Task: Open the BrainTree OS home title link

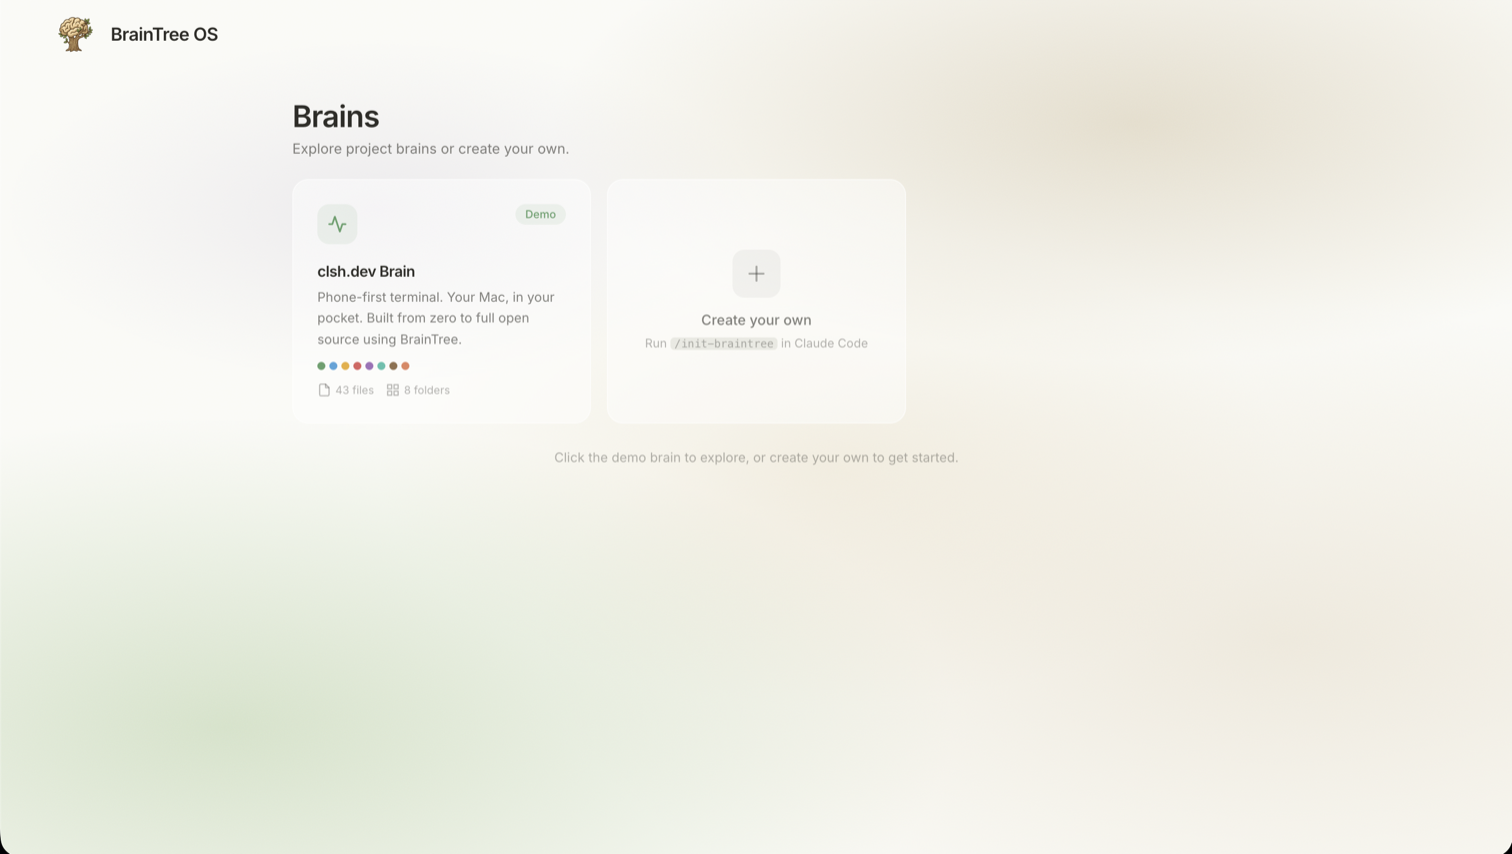Action: pyautogui.click(x=164, y=34)
